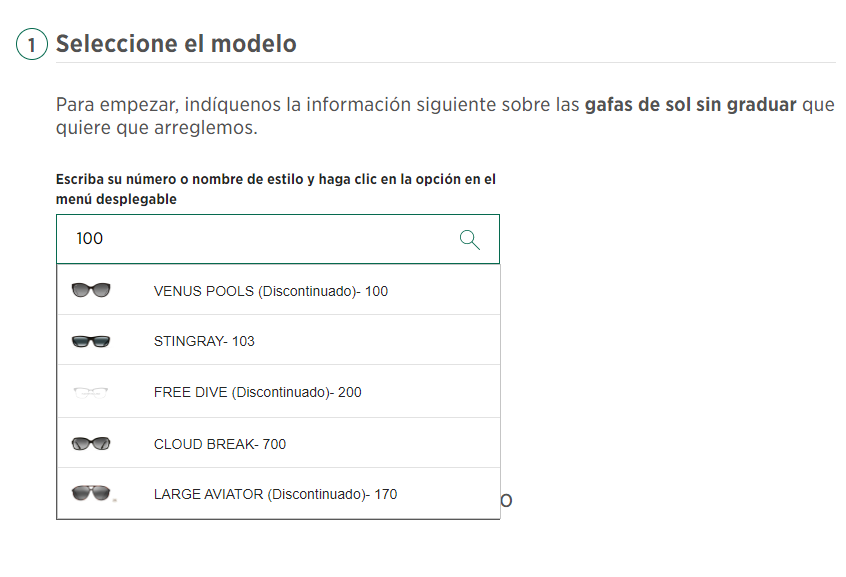Image resolution: width=846 pixels, height=577 pixels.
Task: Pick CLOUD BREAK- 700 suggestion
Action: pyautogui.click(x=278, y=443)
